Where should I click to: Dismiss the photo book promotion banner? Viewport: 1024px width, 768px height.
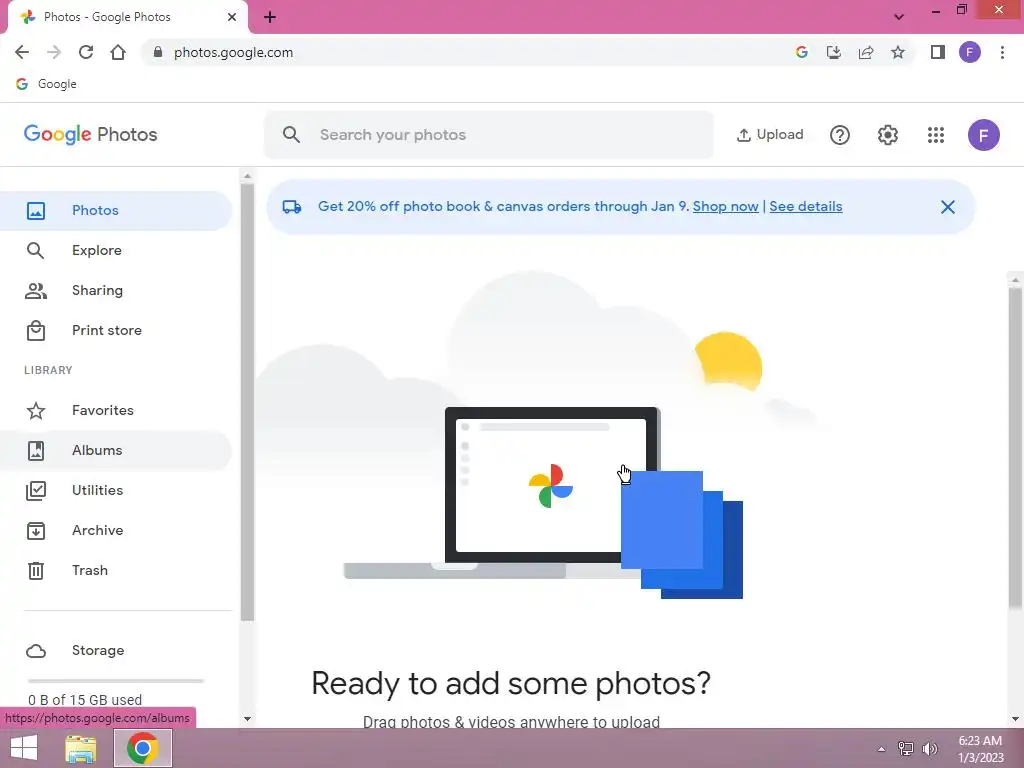pos(948,207)
